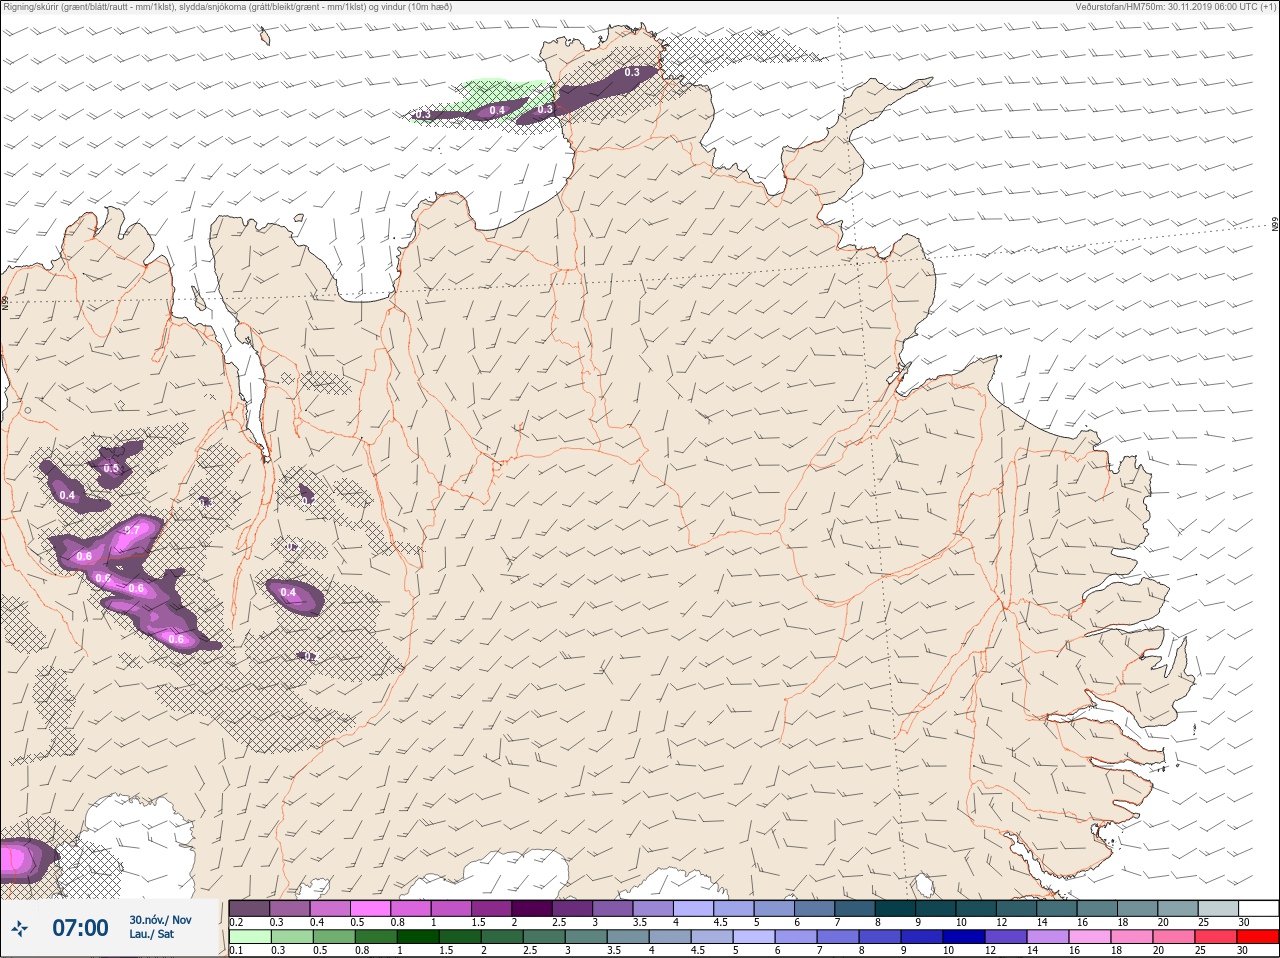The image size is (1280, 958).
Task: Select the bottom legend swatch labeled 4
Action: [669, 937]
